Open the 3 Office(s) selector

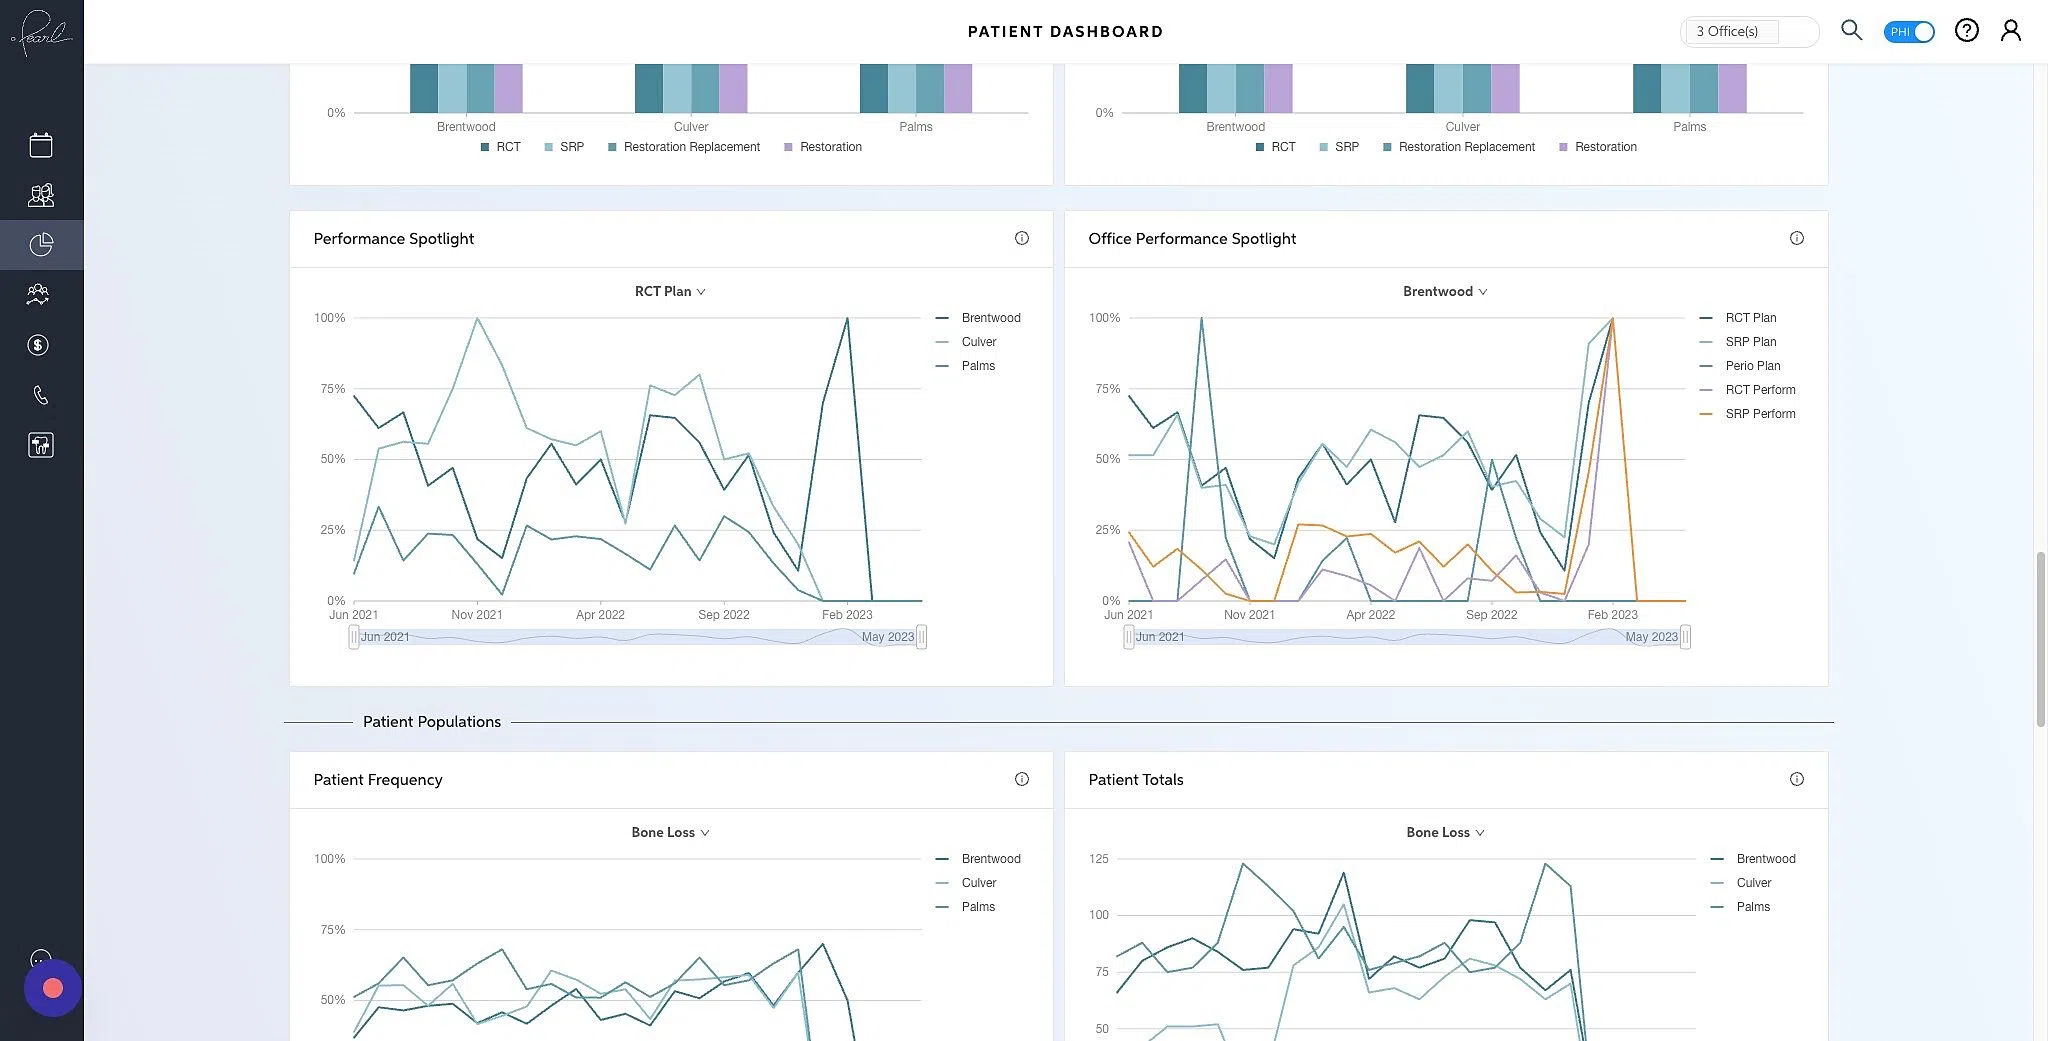1748,31
